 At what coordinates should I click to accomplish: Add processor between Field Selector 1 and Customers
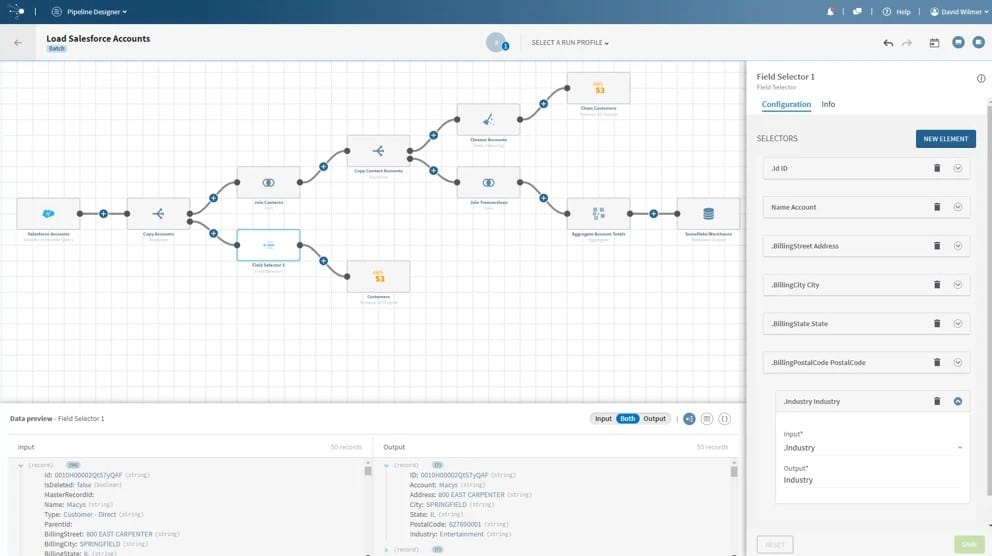point(323,261)
